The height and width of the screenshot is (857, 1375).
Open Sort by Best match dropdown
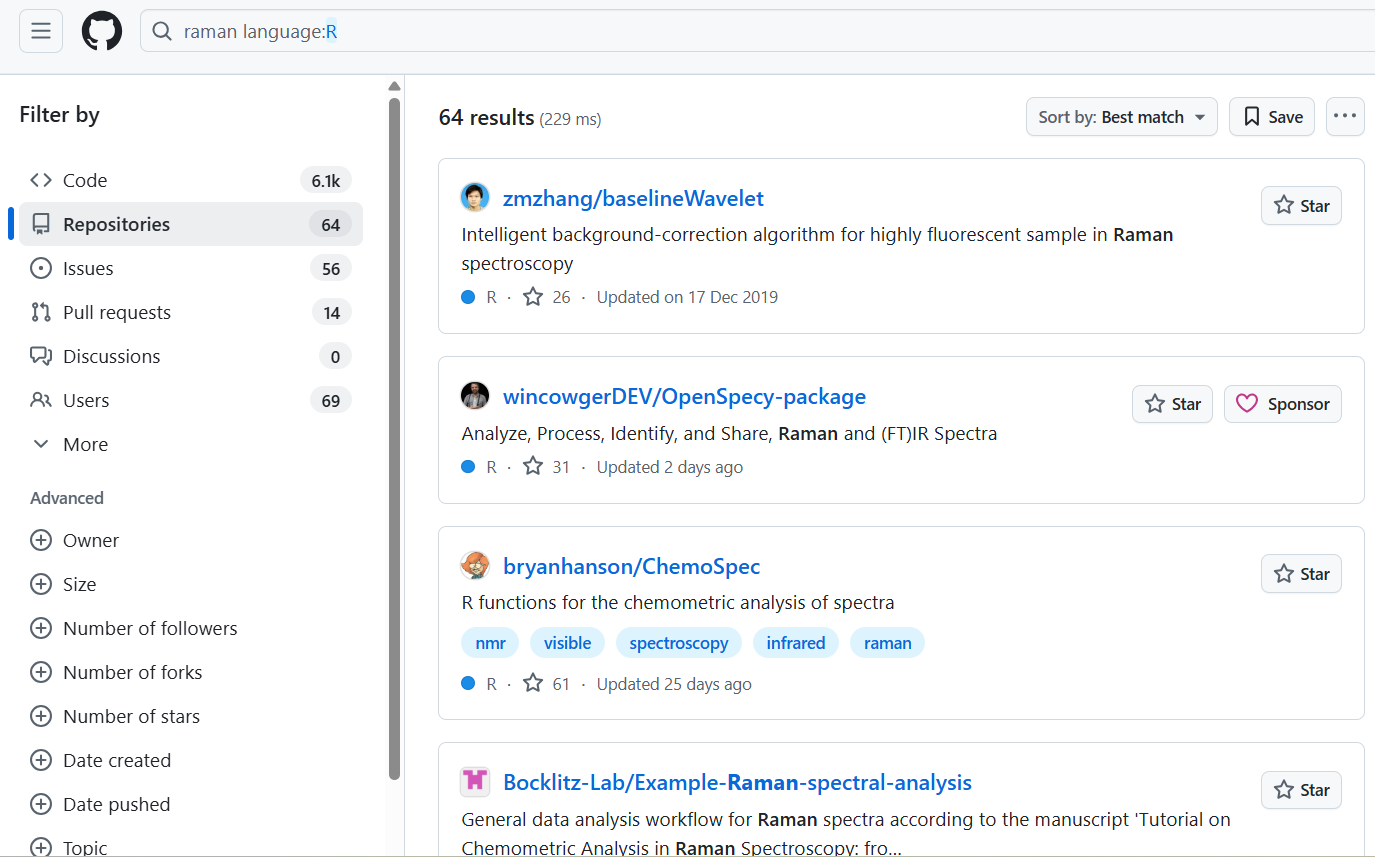[1122, 117]
